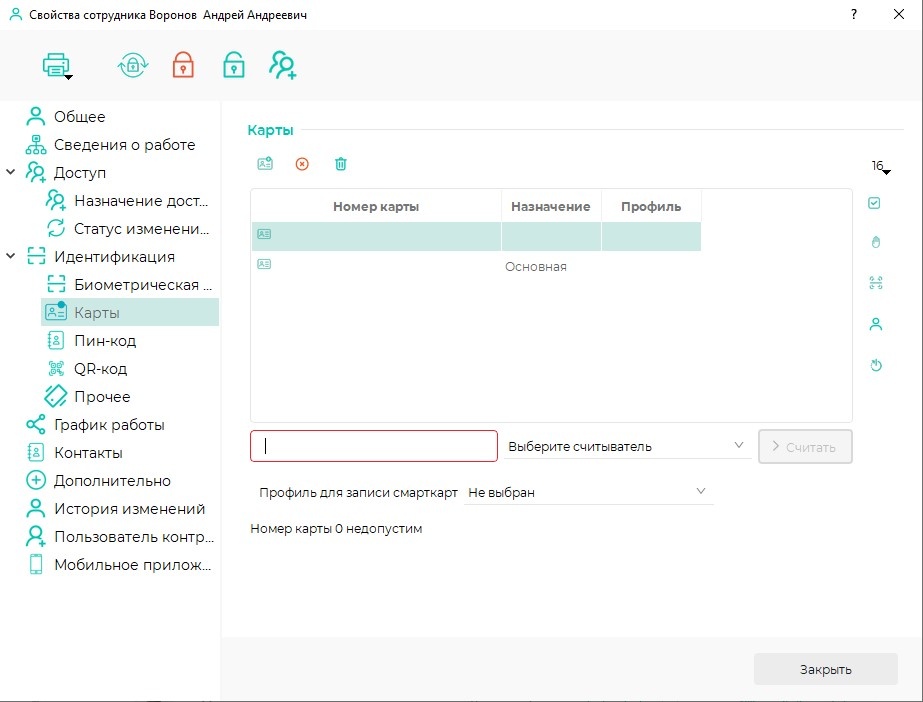Click the QR-код icon in sidebar
The width and height of the screenshot is (923, 702).
pyautogui.click(x=56, y=369)
